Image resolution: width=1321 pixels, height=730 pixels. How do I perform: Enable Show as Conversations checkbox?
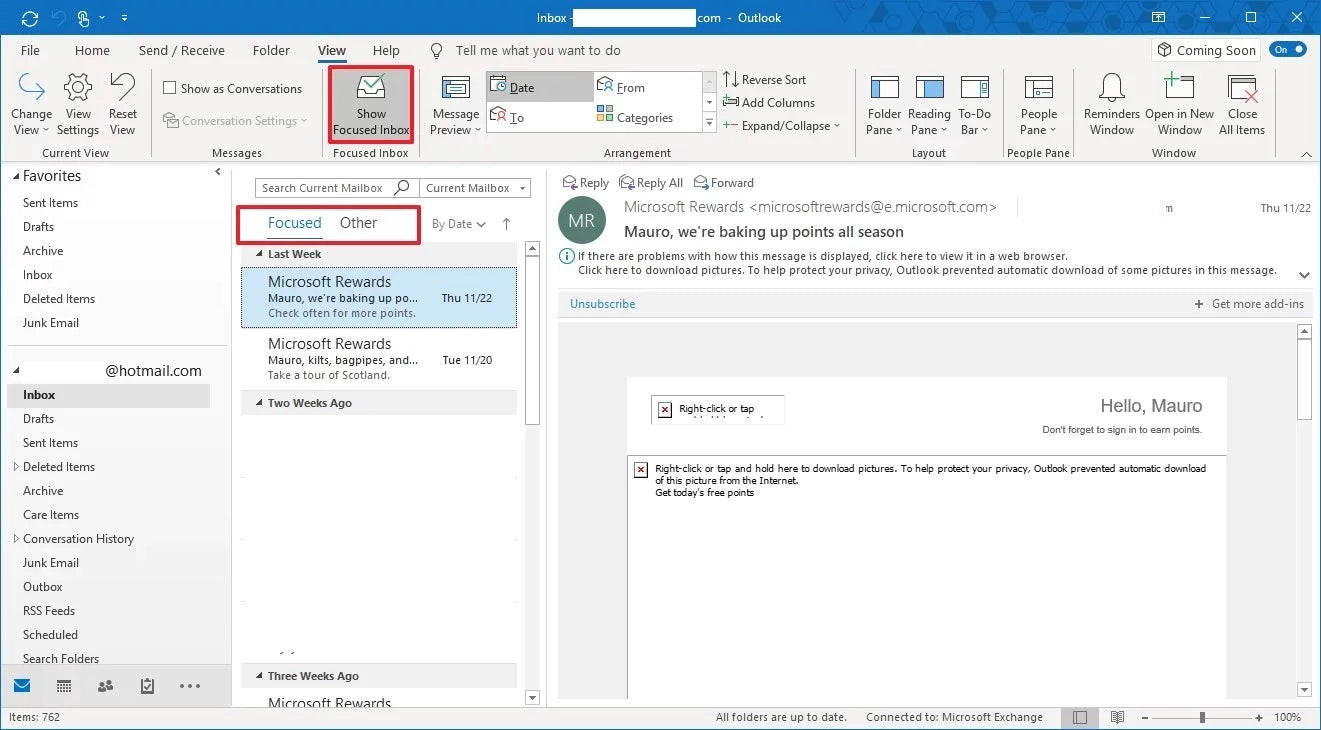point(170,88)
